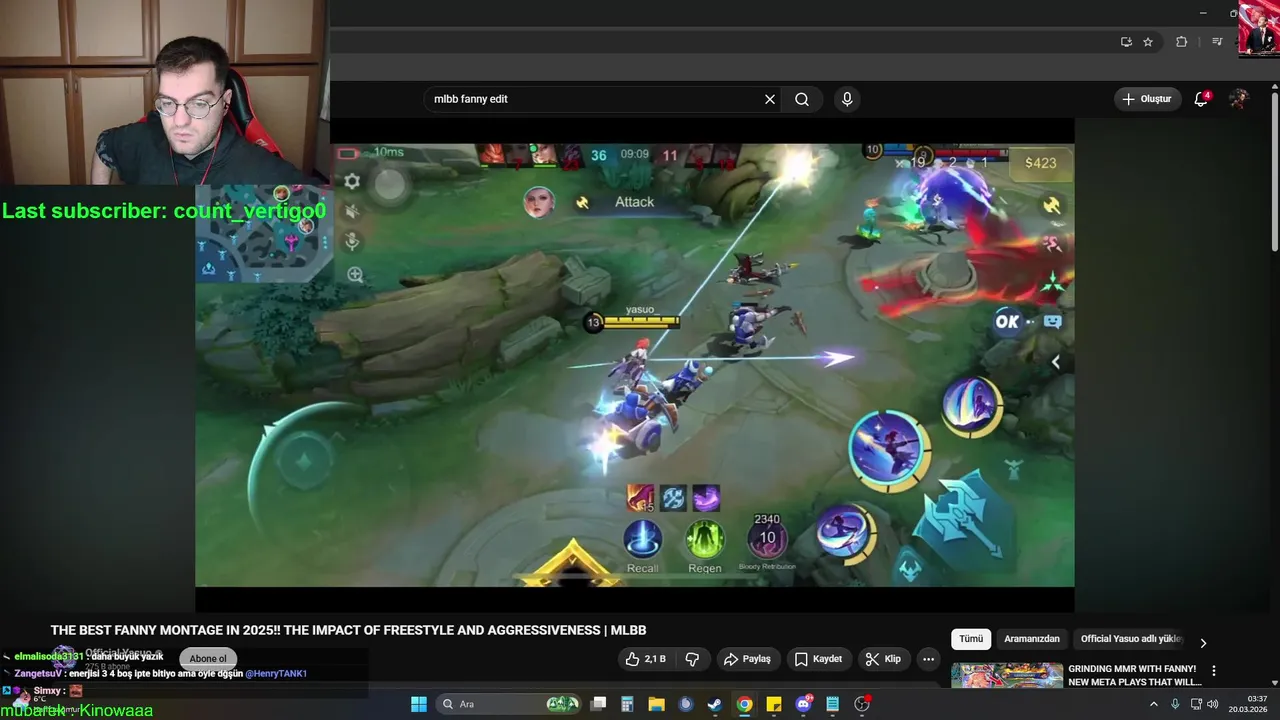
Task: Open the YouTube account avatar menu
Action: (x=1238, y=99)
